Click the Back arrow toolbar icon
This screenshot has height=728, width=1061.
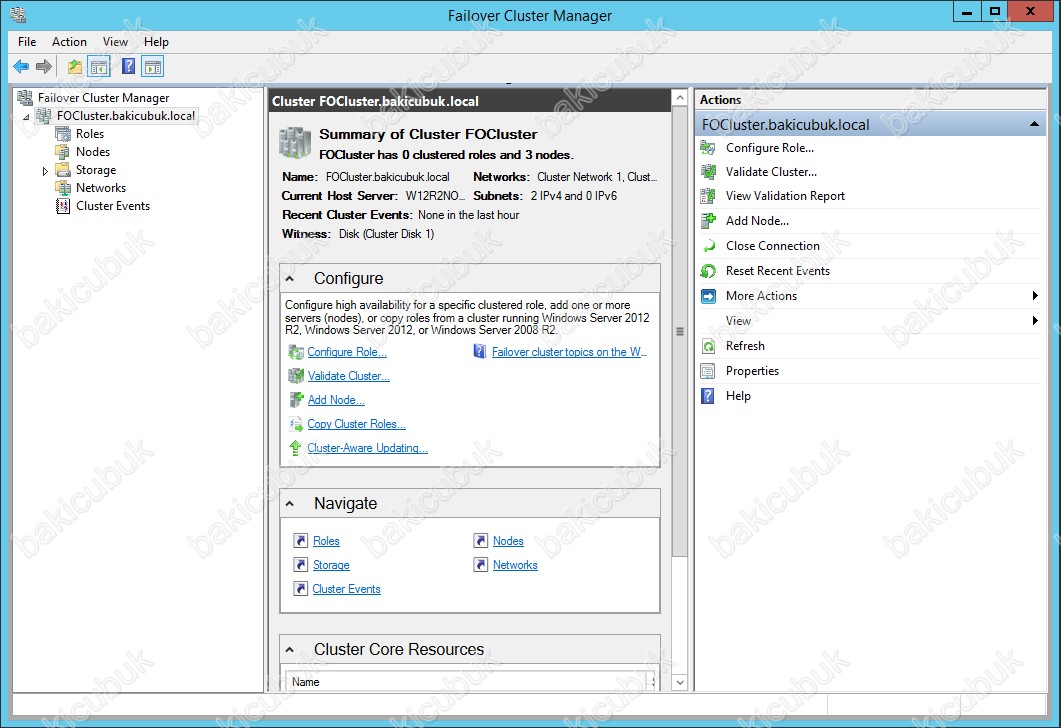21,66
